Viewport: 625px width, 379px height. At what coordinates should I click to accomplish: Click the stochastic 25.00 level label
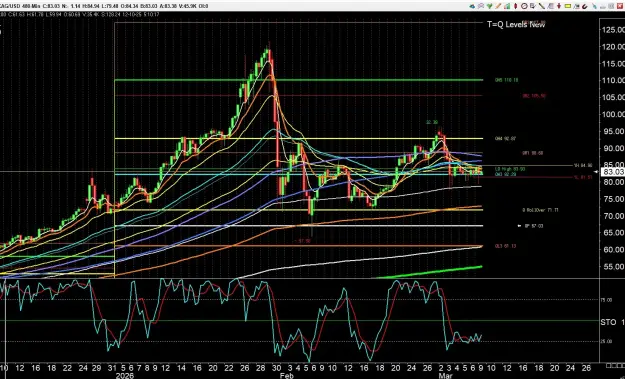pyautogui.click(x=606, y=341)
